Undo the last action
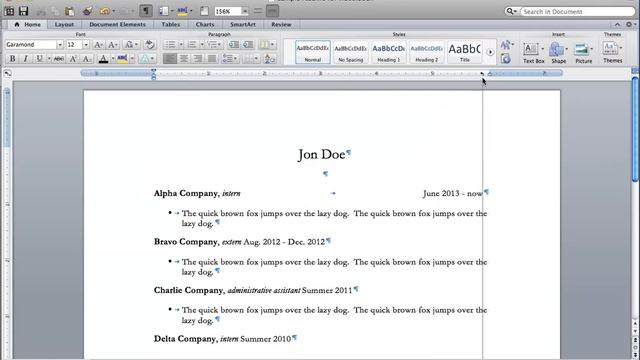The width and height of the screenshot is (640, 360). point(105,11)
